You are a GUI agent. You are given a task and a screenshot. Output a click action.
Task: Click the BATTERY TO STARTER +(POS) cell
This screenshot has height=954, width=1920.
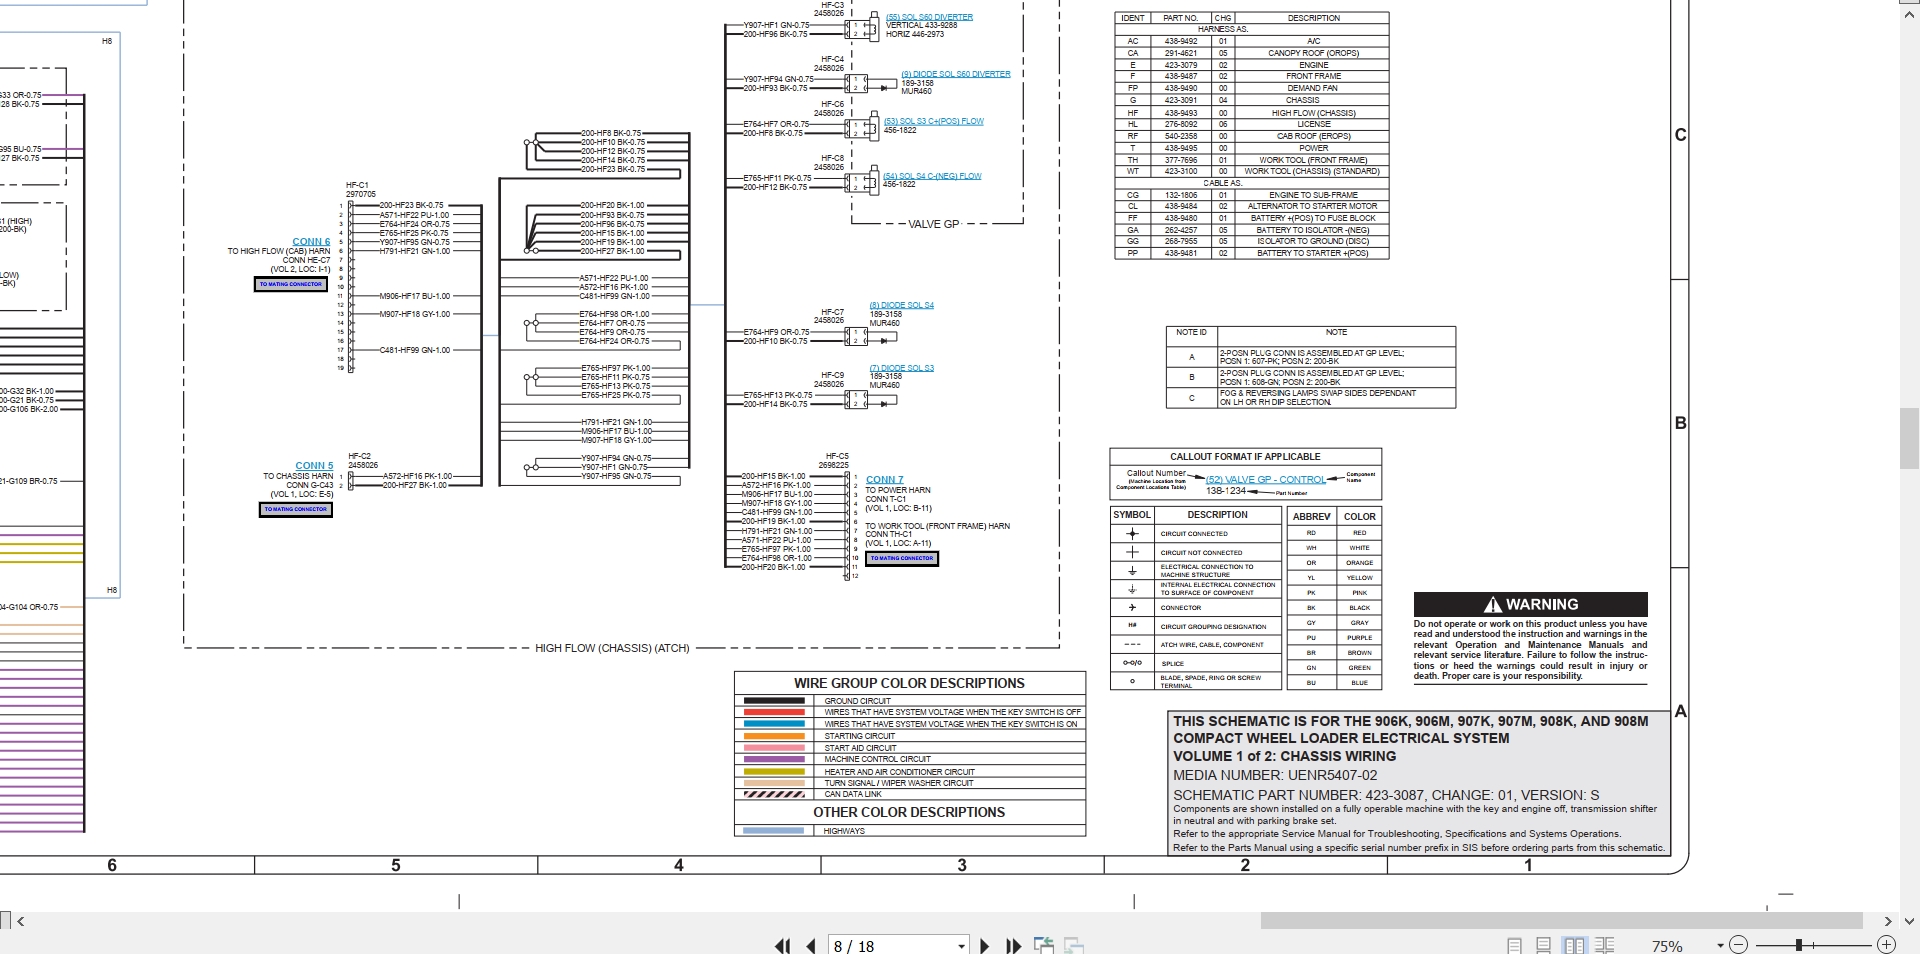click(1313, 253)
